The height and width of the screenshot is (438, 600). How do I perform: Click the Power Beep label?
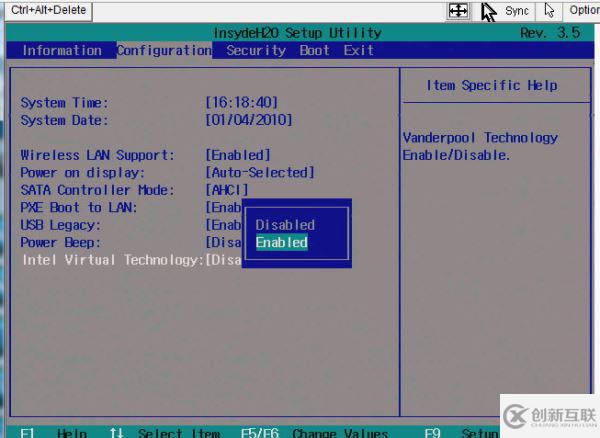click(x=60, y=243)
